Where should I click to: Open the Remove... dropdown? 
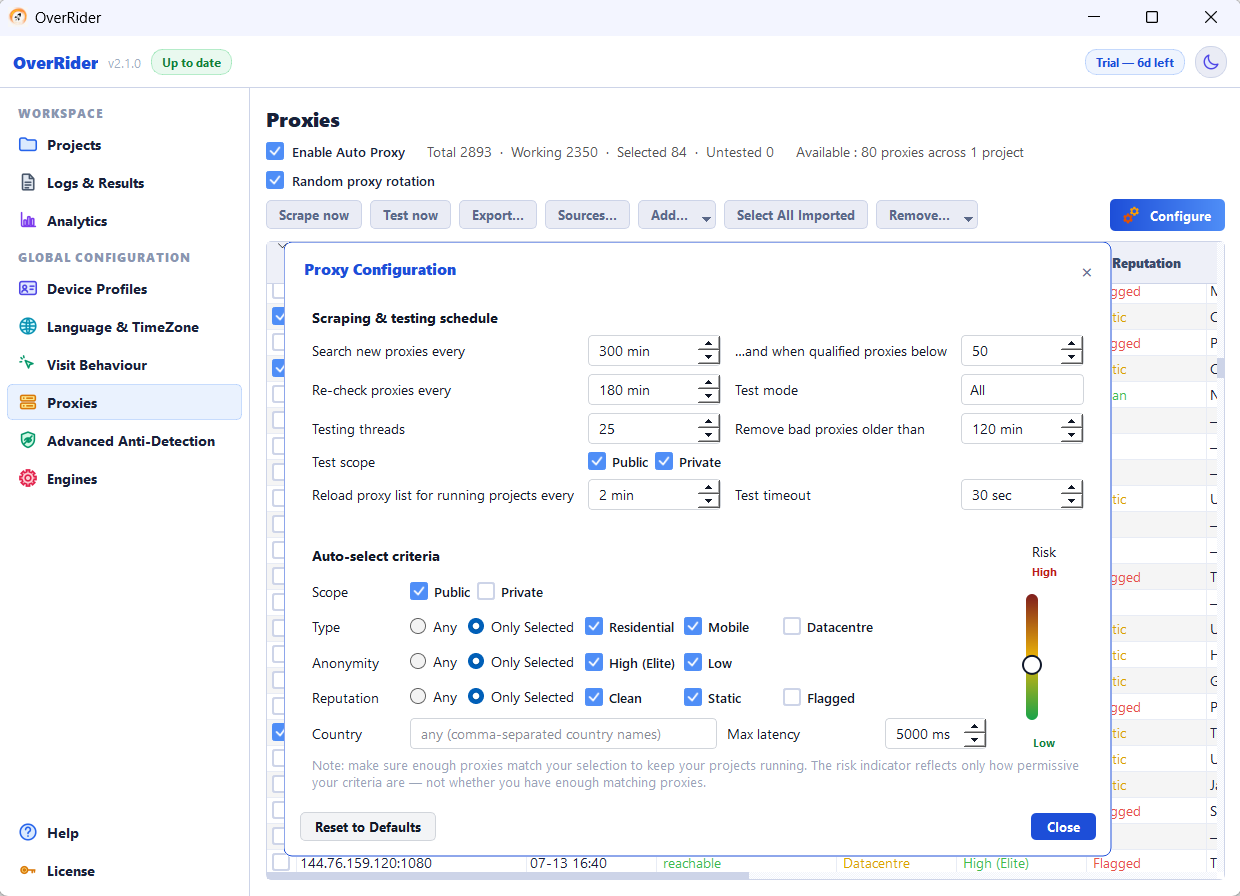(x=927, y=215)
